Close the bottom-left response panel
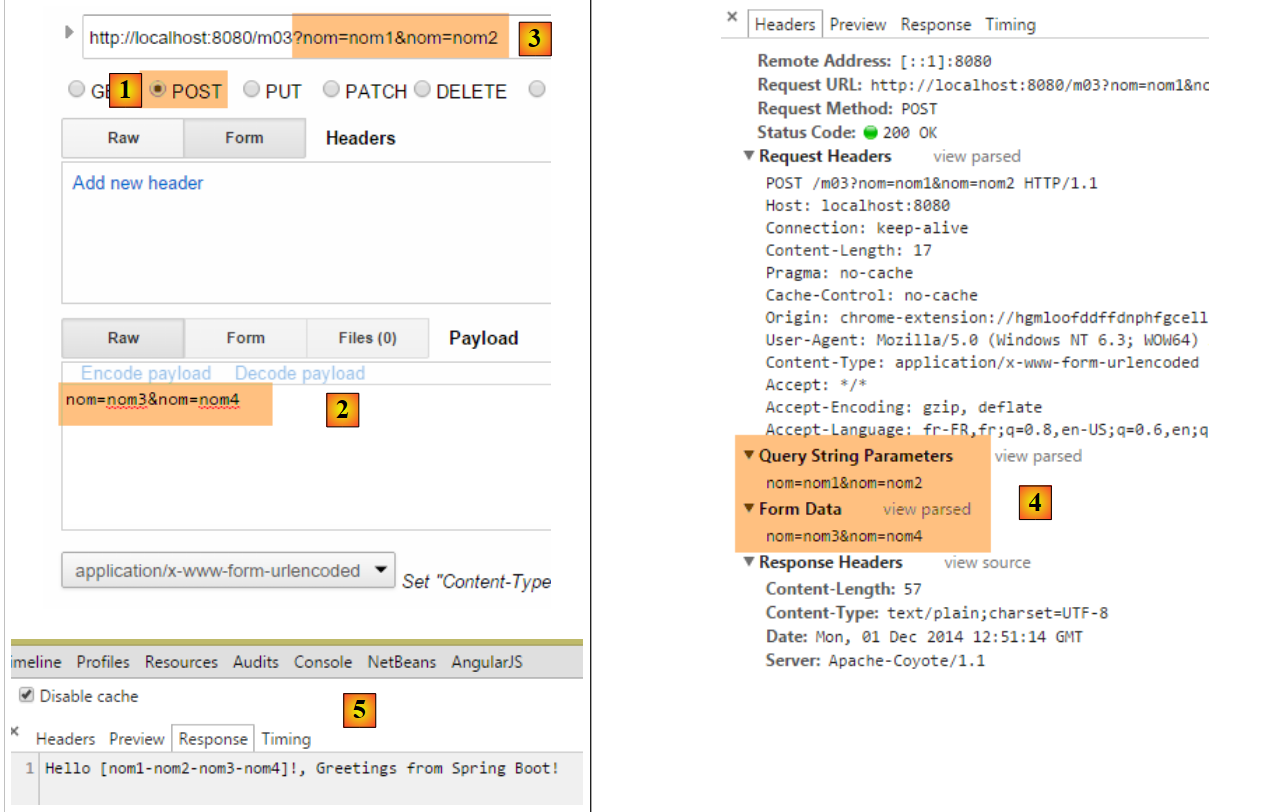This screenshot has width=1266, height=812. (15, 732)
